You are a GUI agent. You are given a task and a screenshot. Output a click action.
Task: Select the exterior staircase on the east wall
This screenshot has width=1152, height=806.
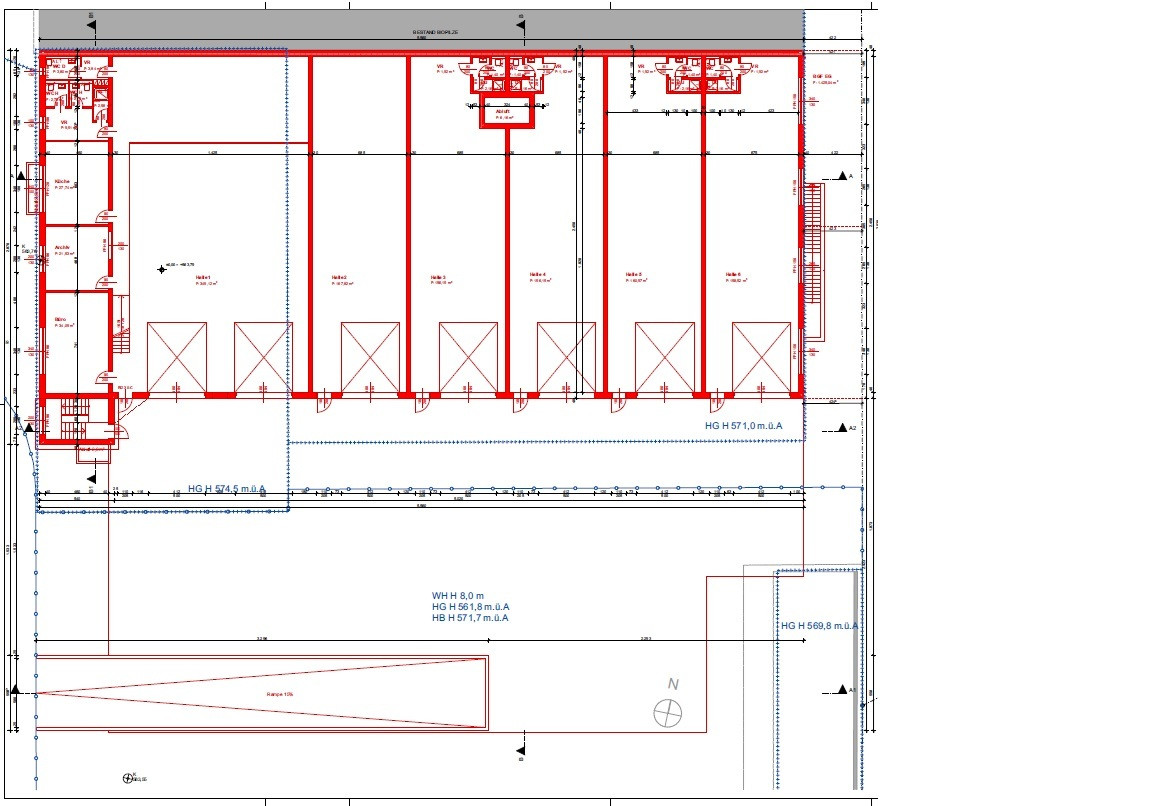coord(816,260)
